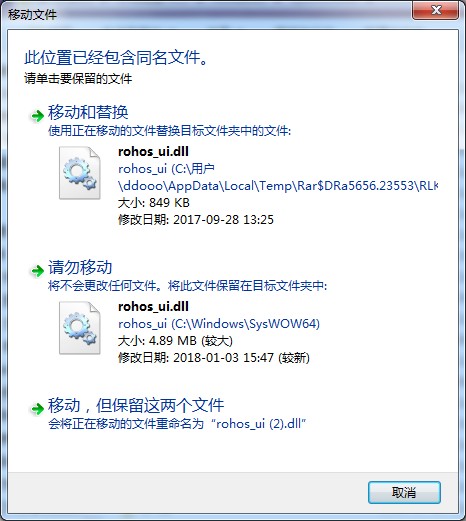
Task: Cancel the move with 取消 button
Action: click(x=404, y=492)
